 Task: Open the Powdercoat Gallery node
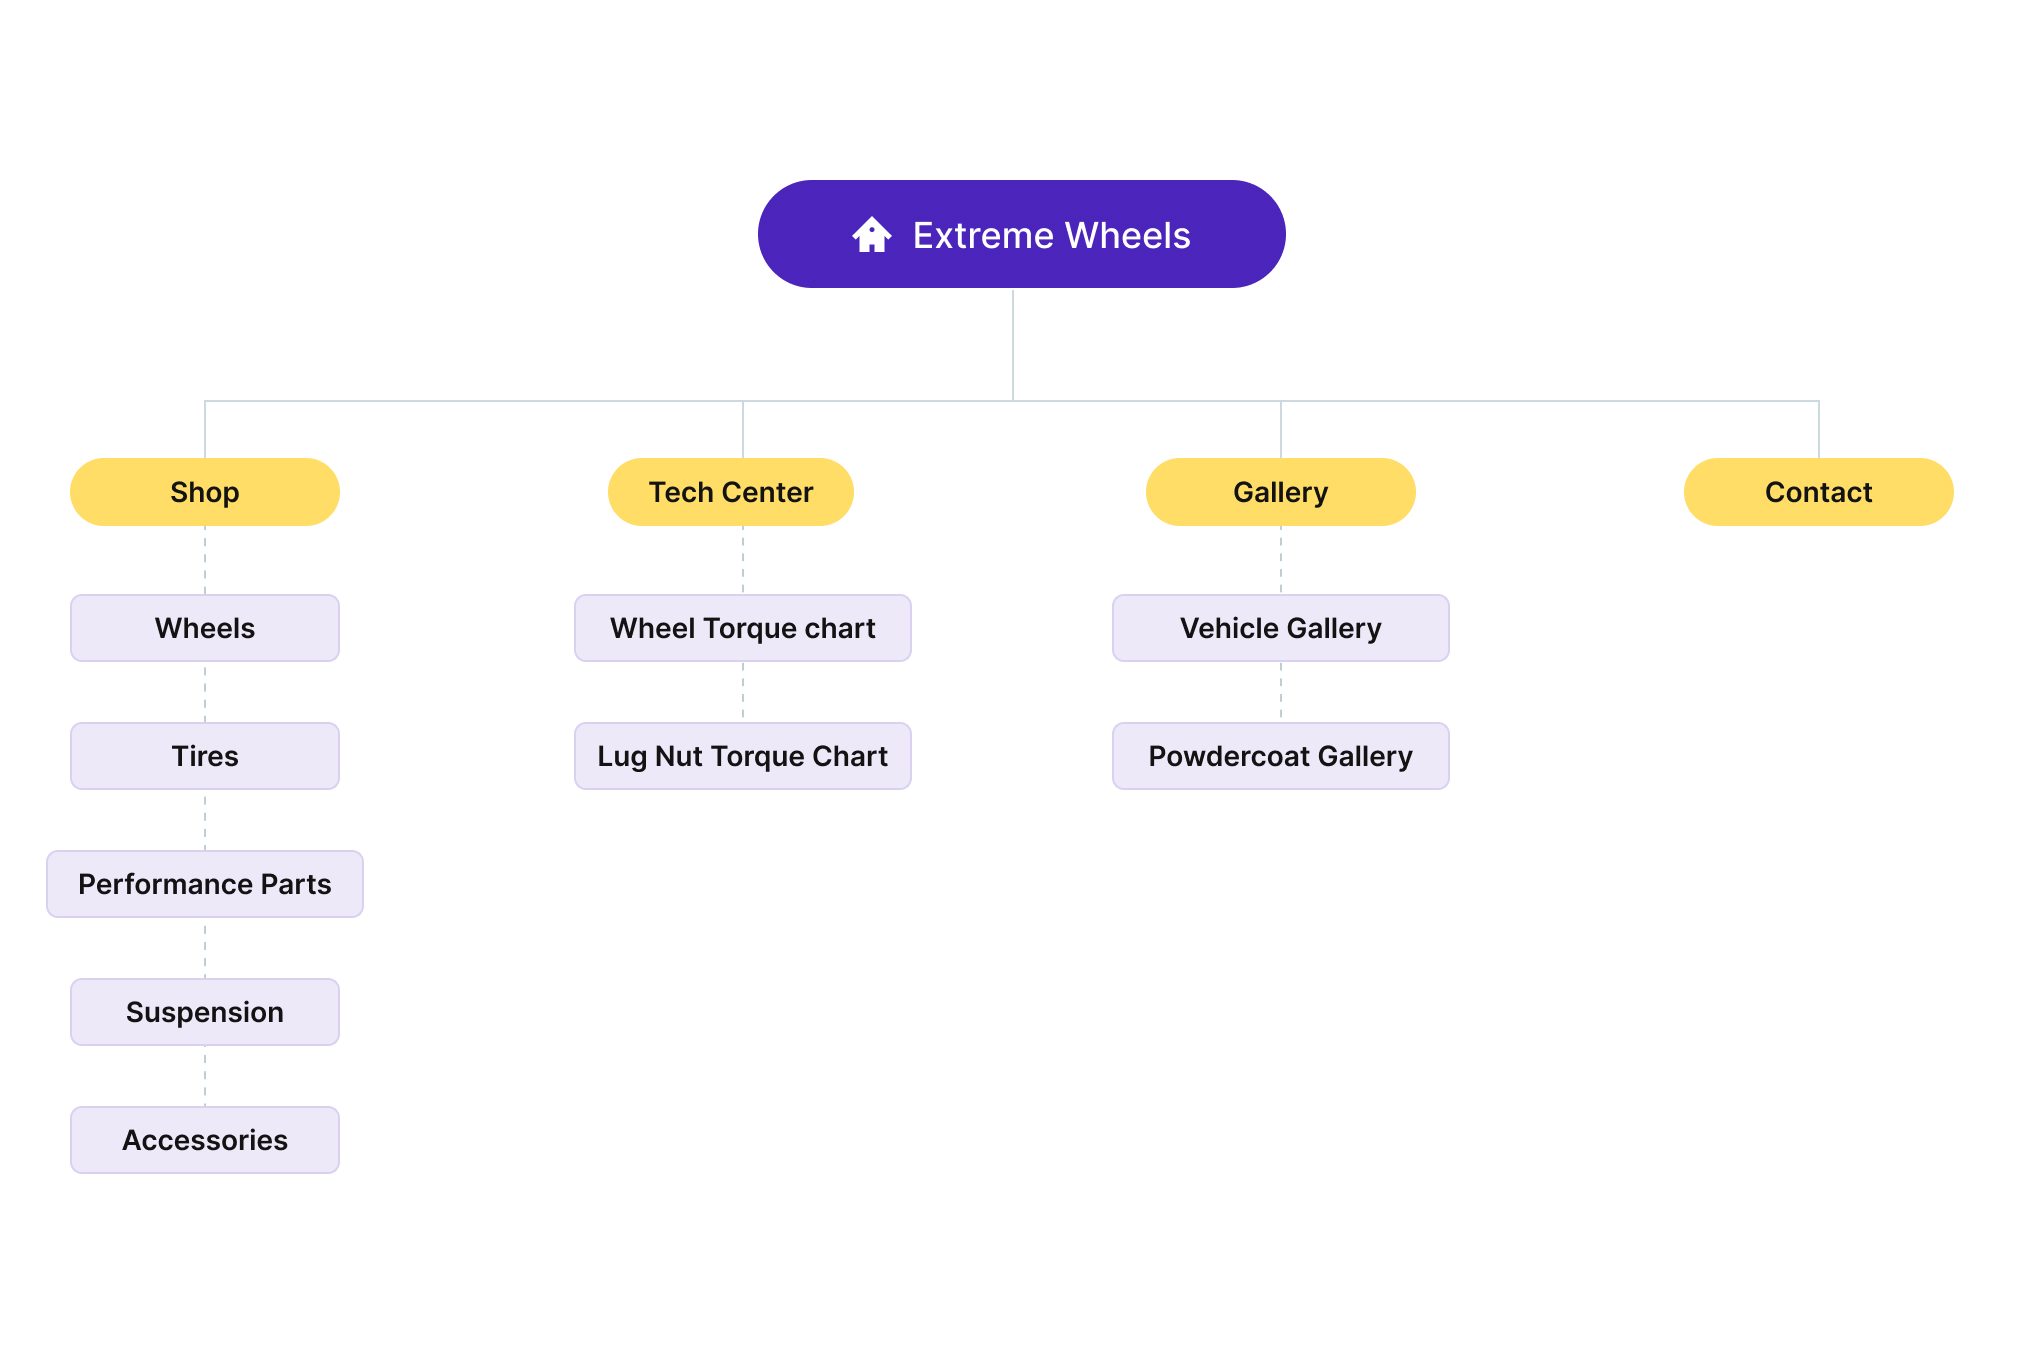(1281, 756)
